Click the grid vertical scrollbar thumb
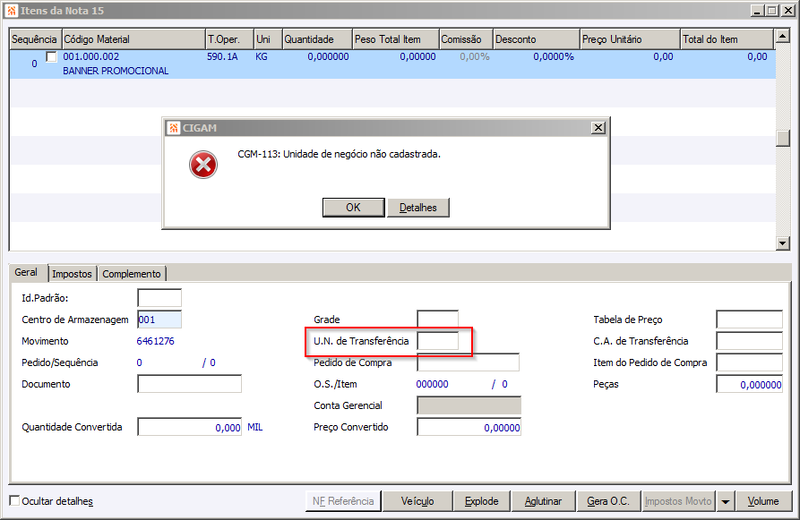 click(783, 138)
